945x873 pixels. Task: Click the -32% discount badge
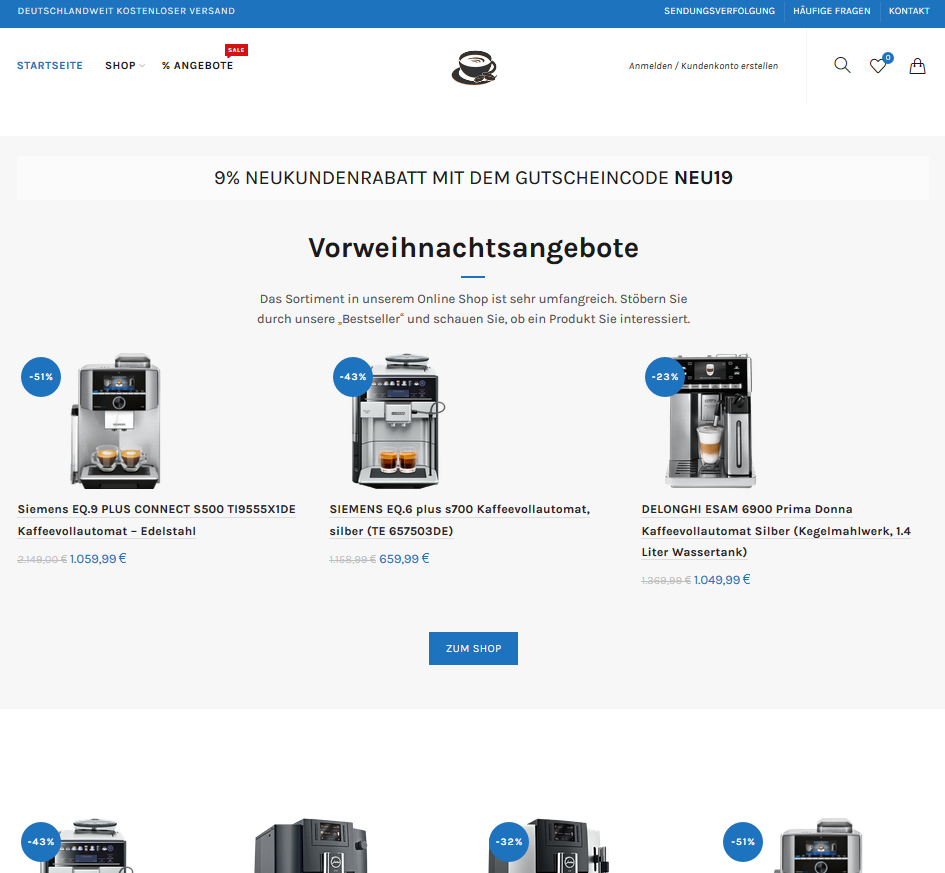click(x=509, y=842)
